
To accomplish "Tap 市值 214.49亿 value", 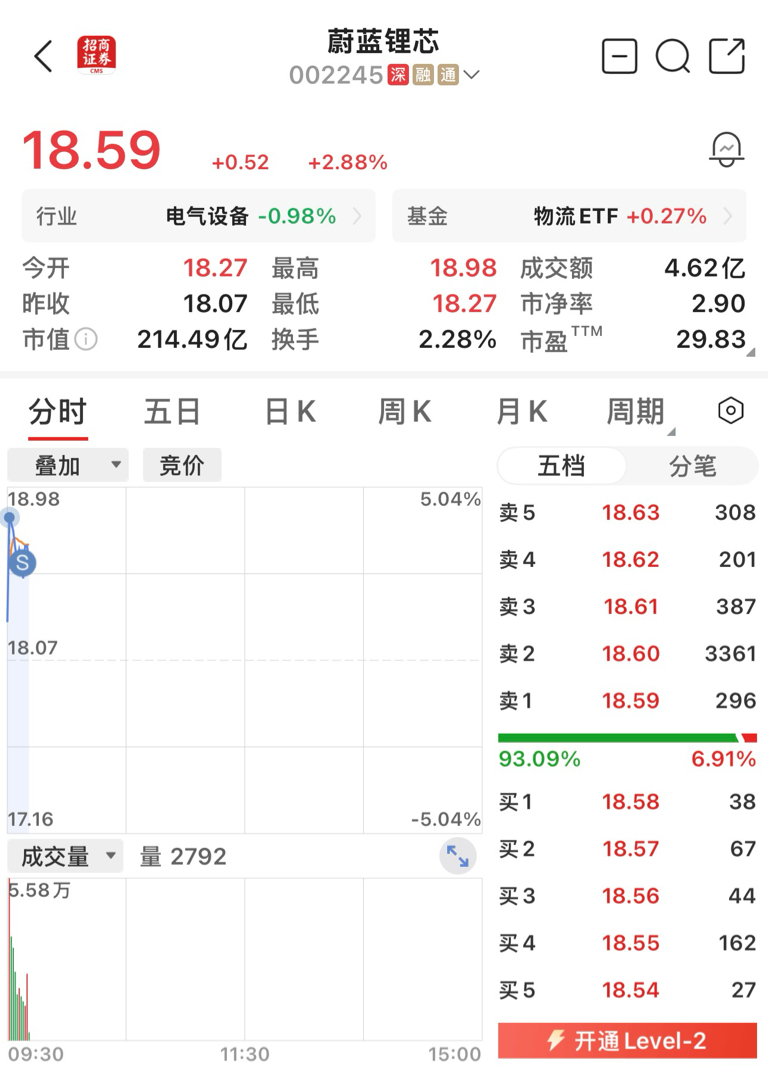I will pyautogui.click(x=192, y=339).
